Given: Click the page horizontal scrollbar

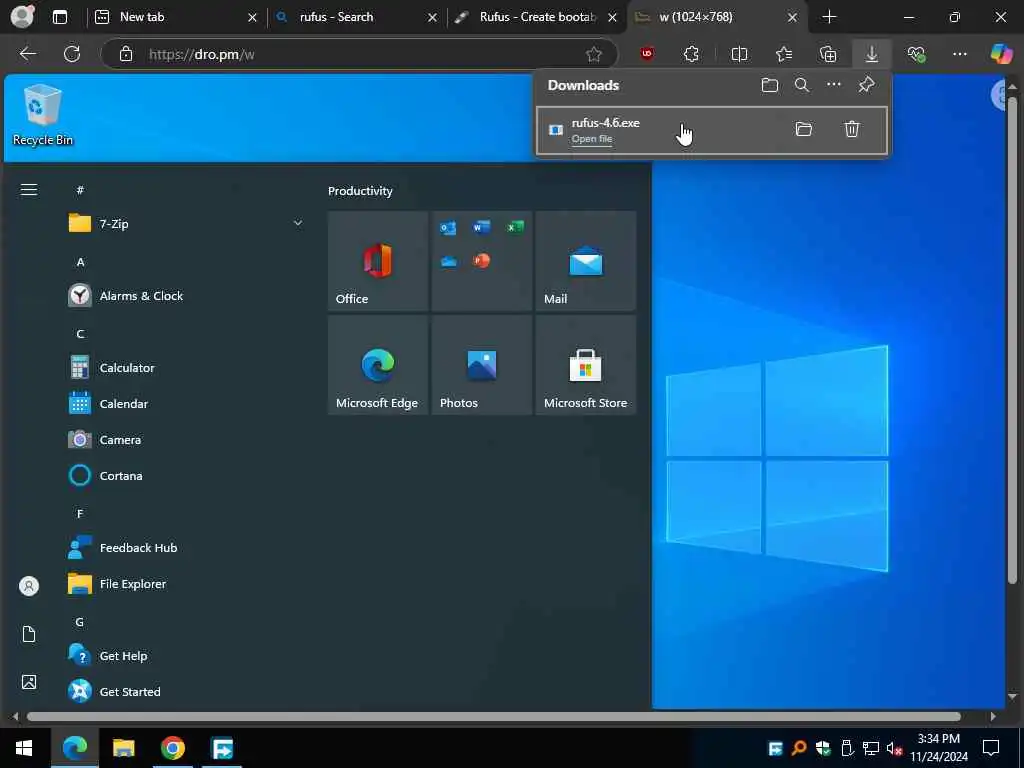Looking at the screenshot, I should [x=494, y=716].
